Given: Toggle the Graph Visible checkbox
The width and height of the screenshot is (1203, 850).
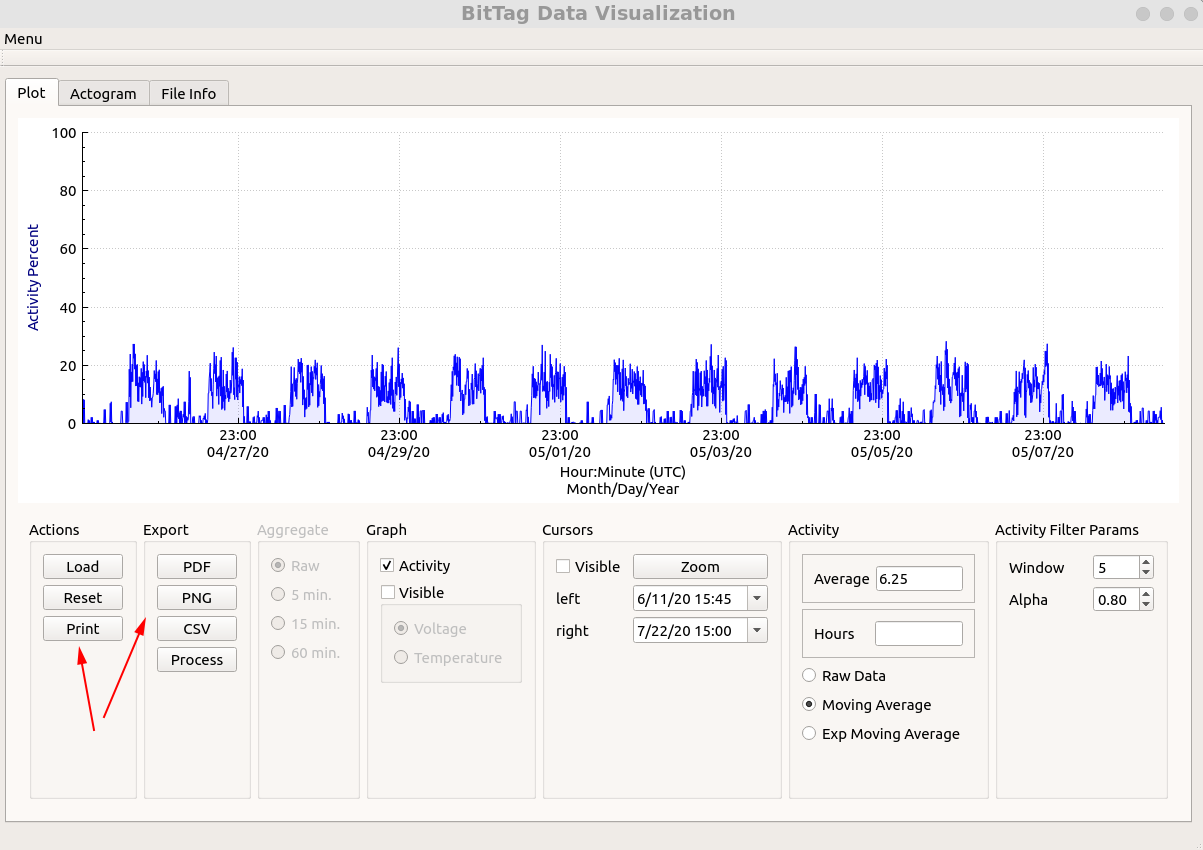Looking at the screenshot, I should 388,592.
